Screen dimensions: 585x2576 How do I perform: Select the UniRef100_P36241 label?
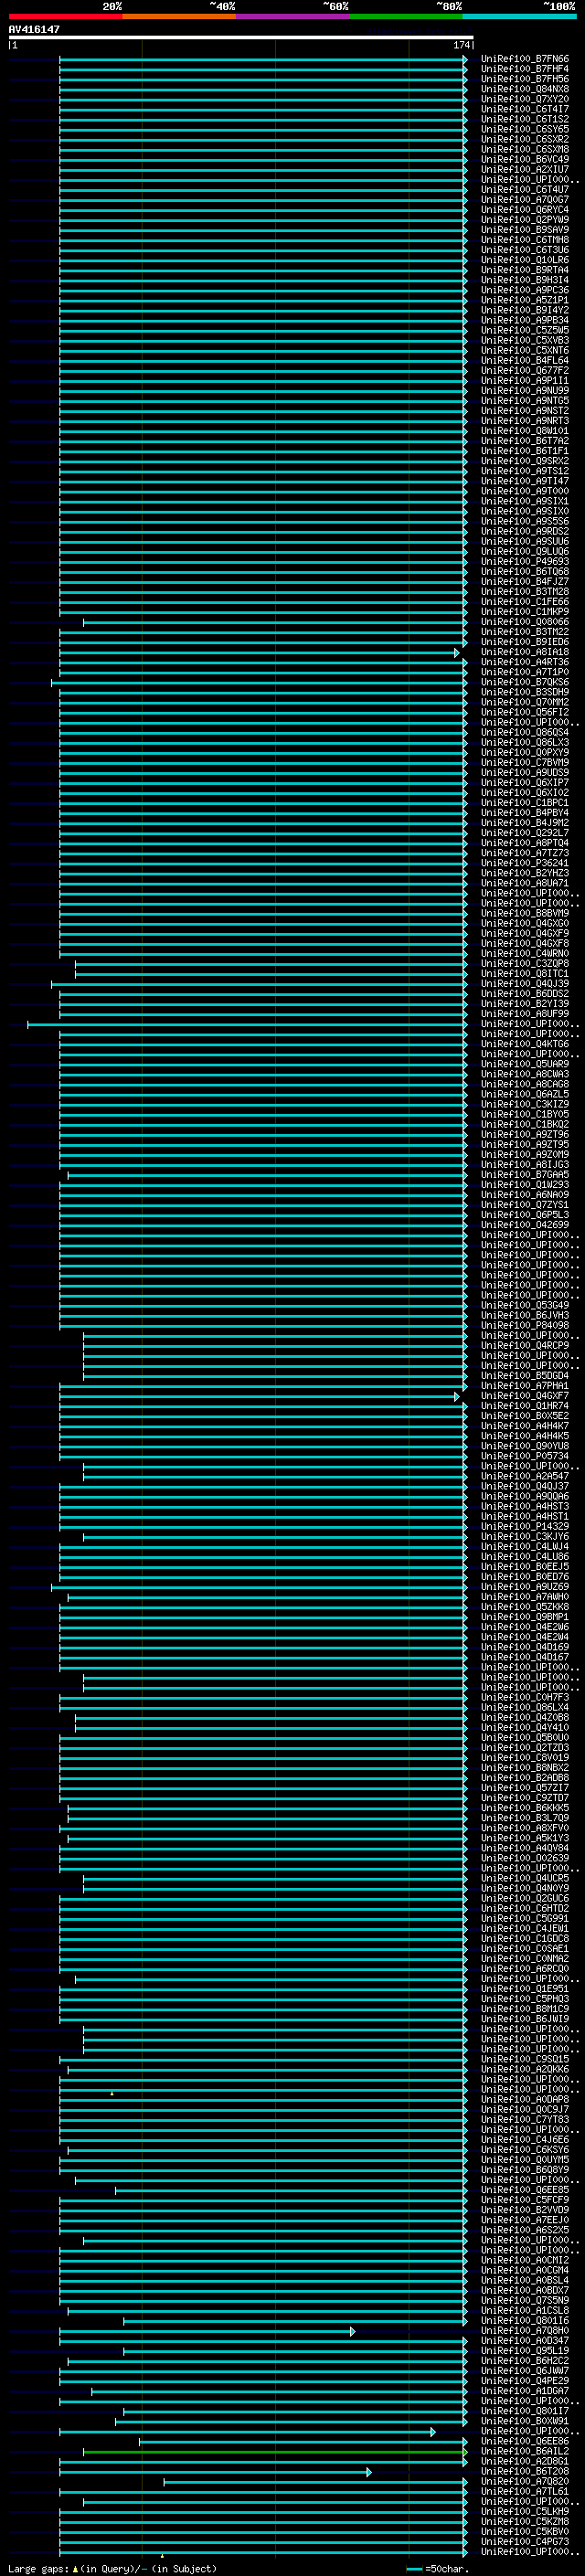click(524, 863)
